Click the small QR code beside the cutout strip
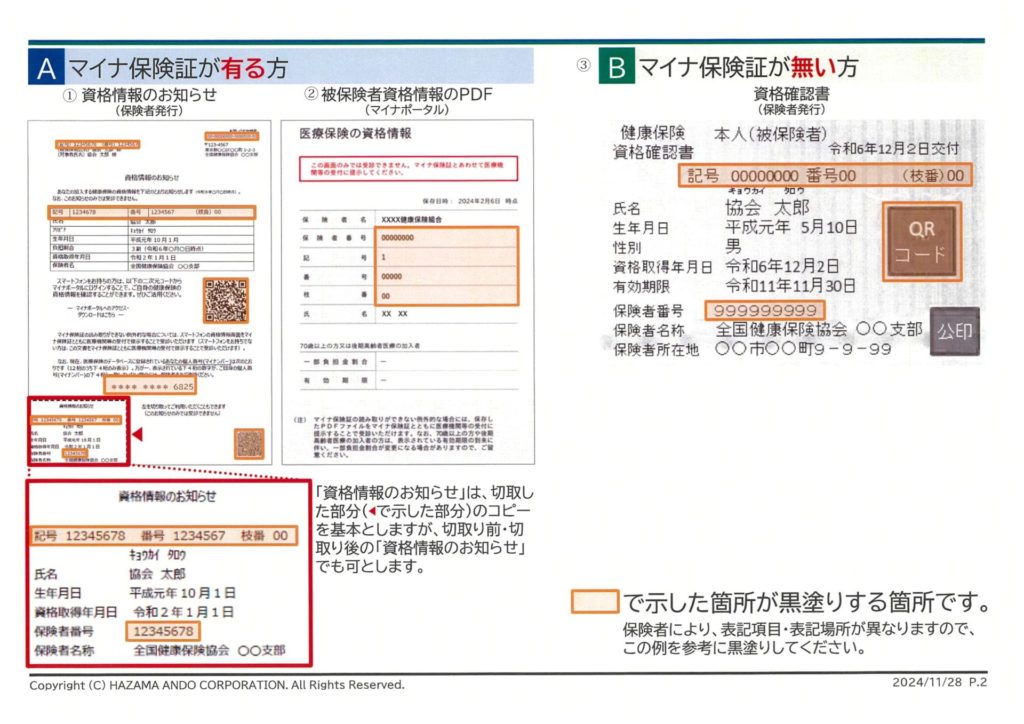Screen dimensions: 1024x724 (x=249, y=443)
